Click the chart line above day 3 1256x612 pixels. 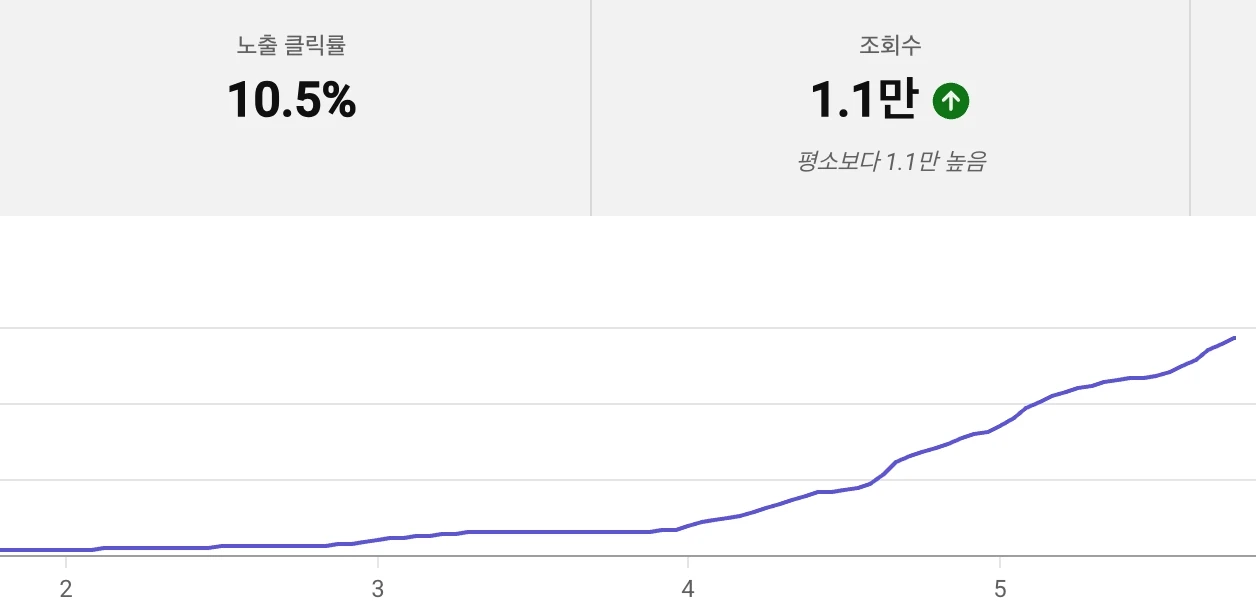pos(377,539)
